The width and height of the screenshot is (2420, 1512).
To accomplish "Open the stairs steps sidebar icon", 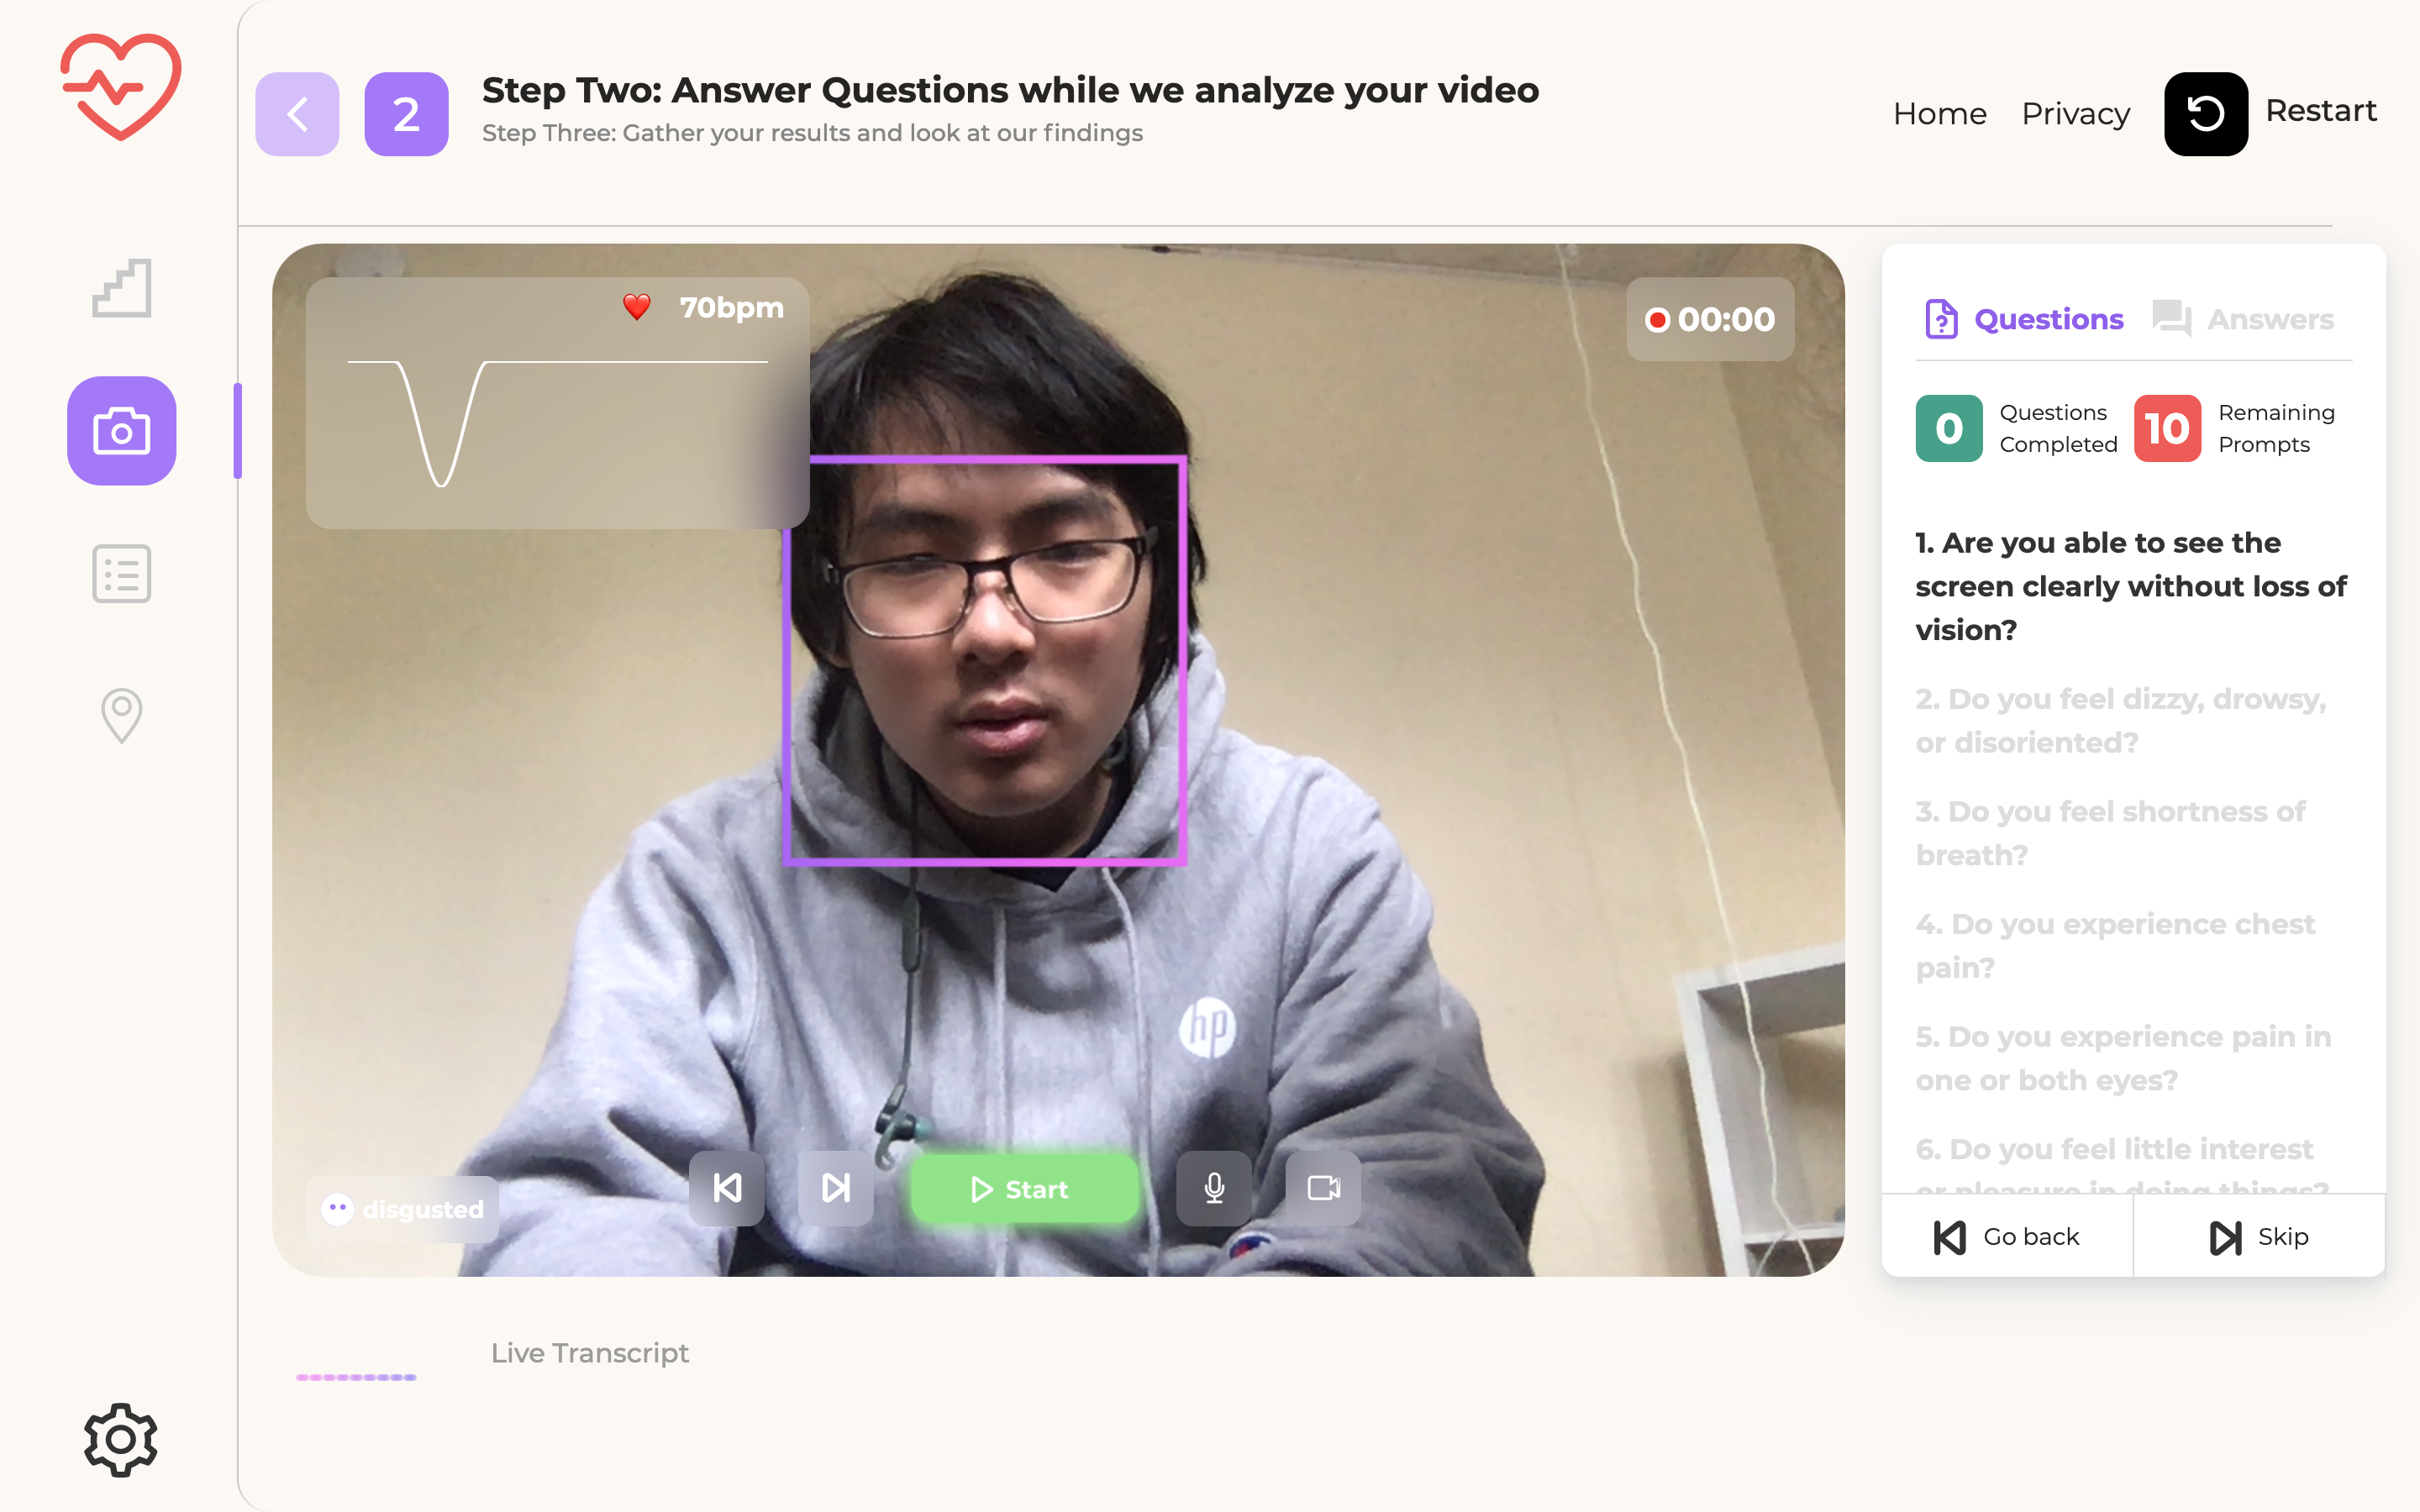I will pyautogui.click(x=121, y=289).
